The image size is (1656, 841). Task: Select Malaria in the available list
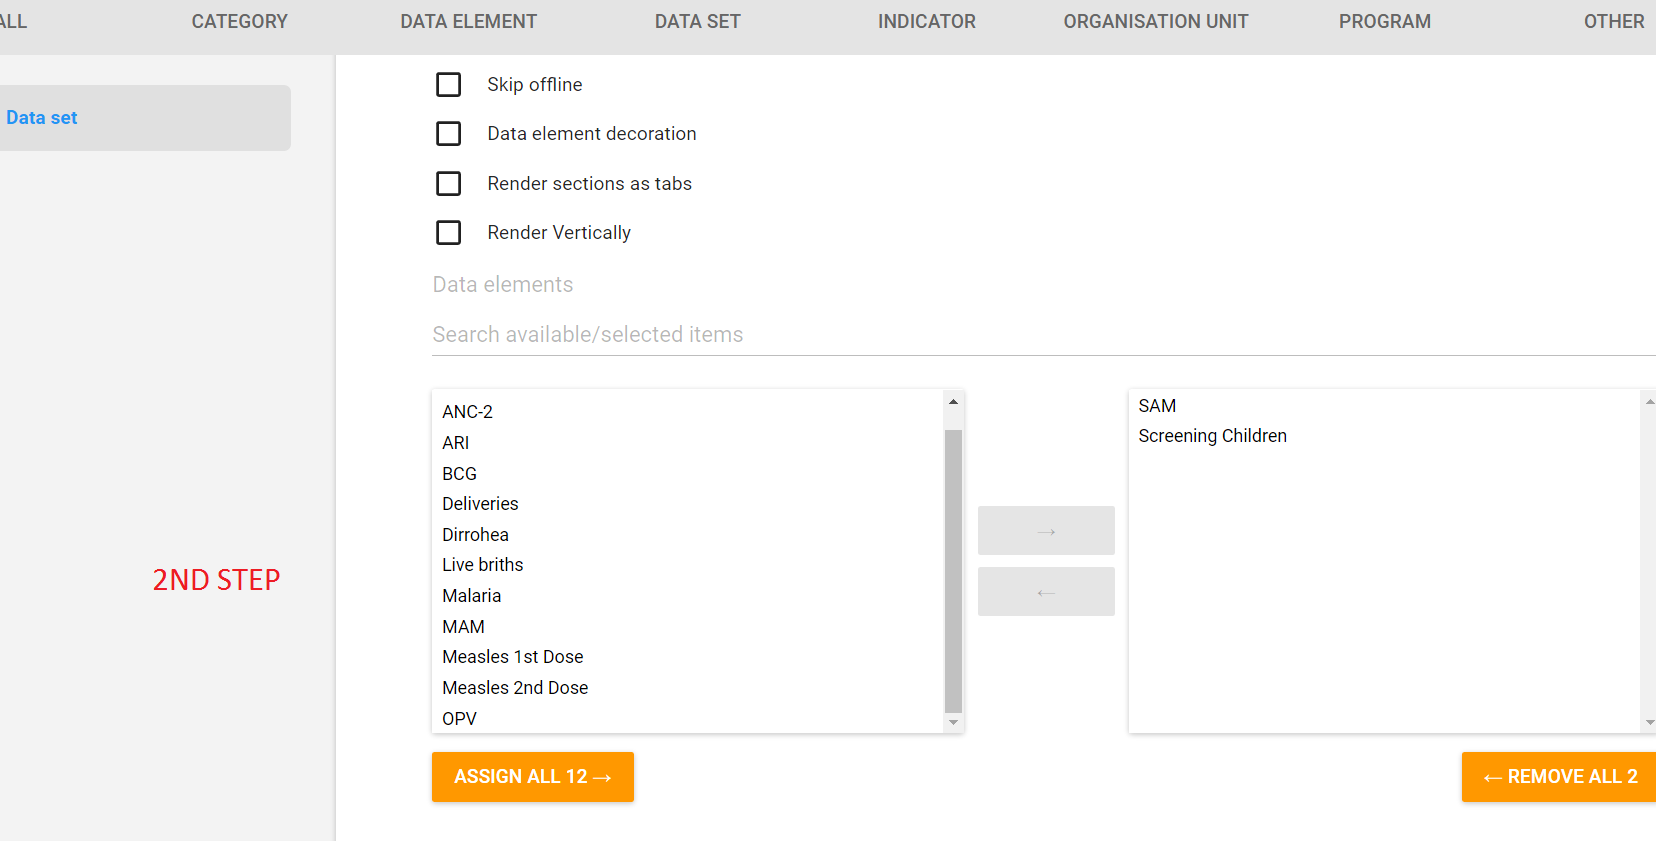coord(472,596)
